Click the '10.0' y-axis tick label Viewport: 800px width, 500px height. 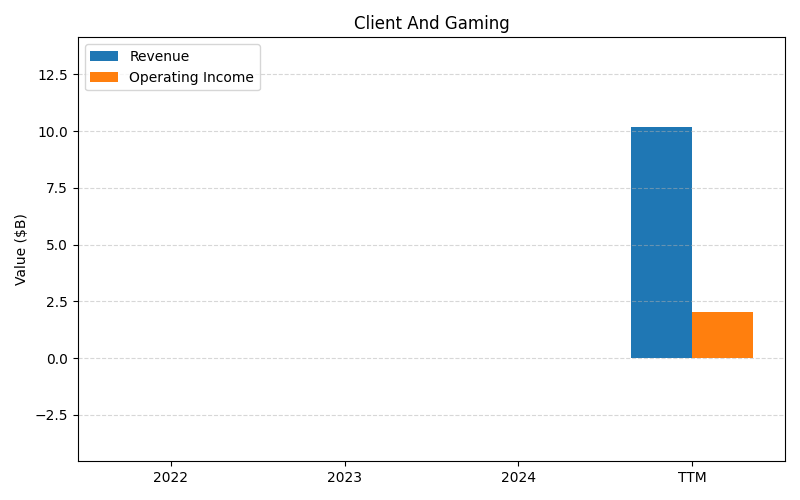tap(53, 132)
